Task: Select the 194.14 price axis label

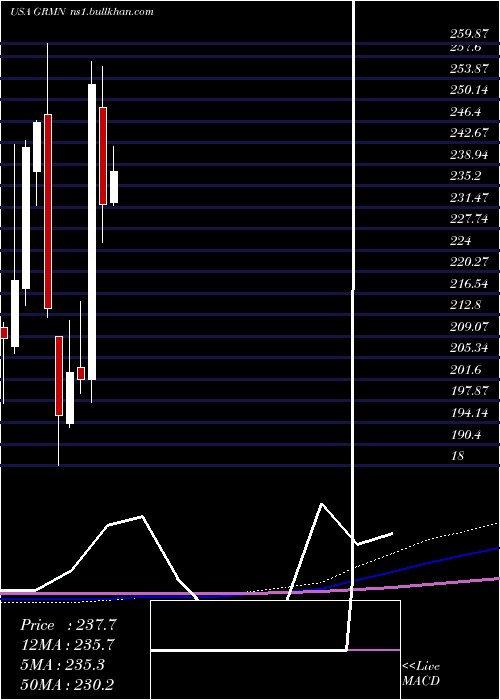Action: click(469, 413)
